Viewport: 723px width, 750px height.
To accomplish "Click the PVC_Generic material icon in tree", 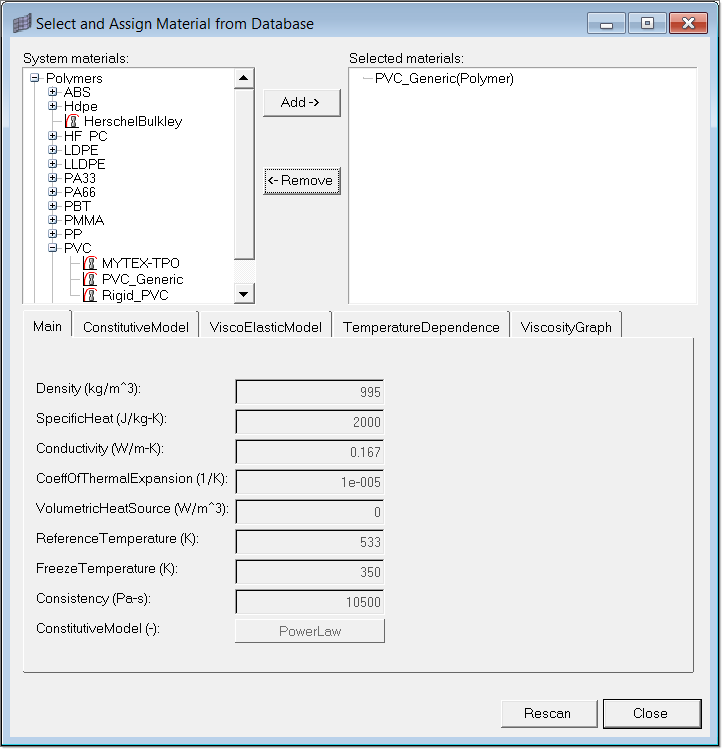I will tap(90, 280).
